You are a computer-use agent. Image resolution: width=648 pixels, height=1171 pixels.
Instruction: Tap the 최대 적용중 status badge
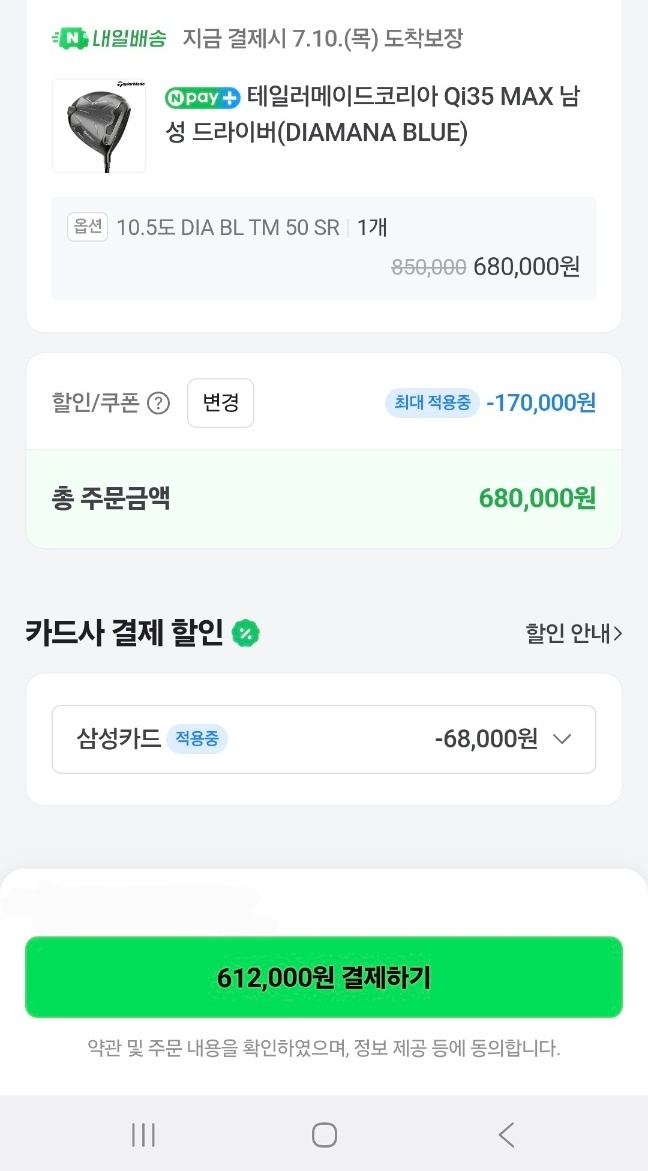click(x=432, y=403)
